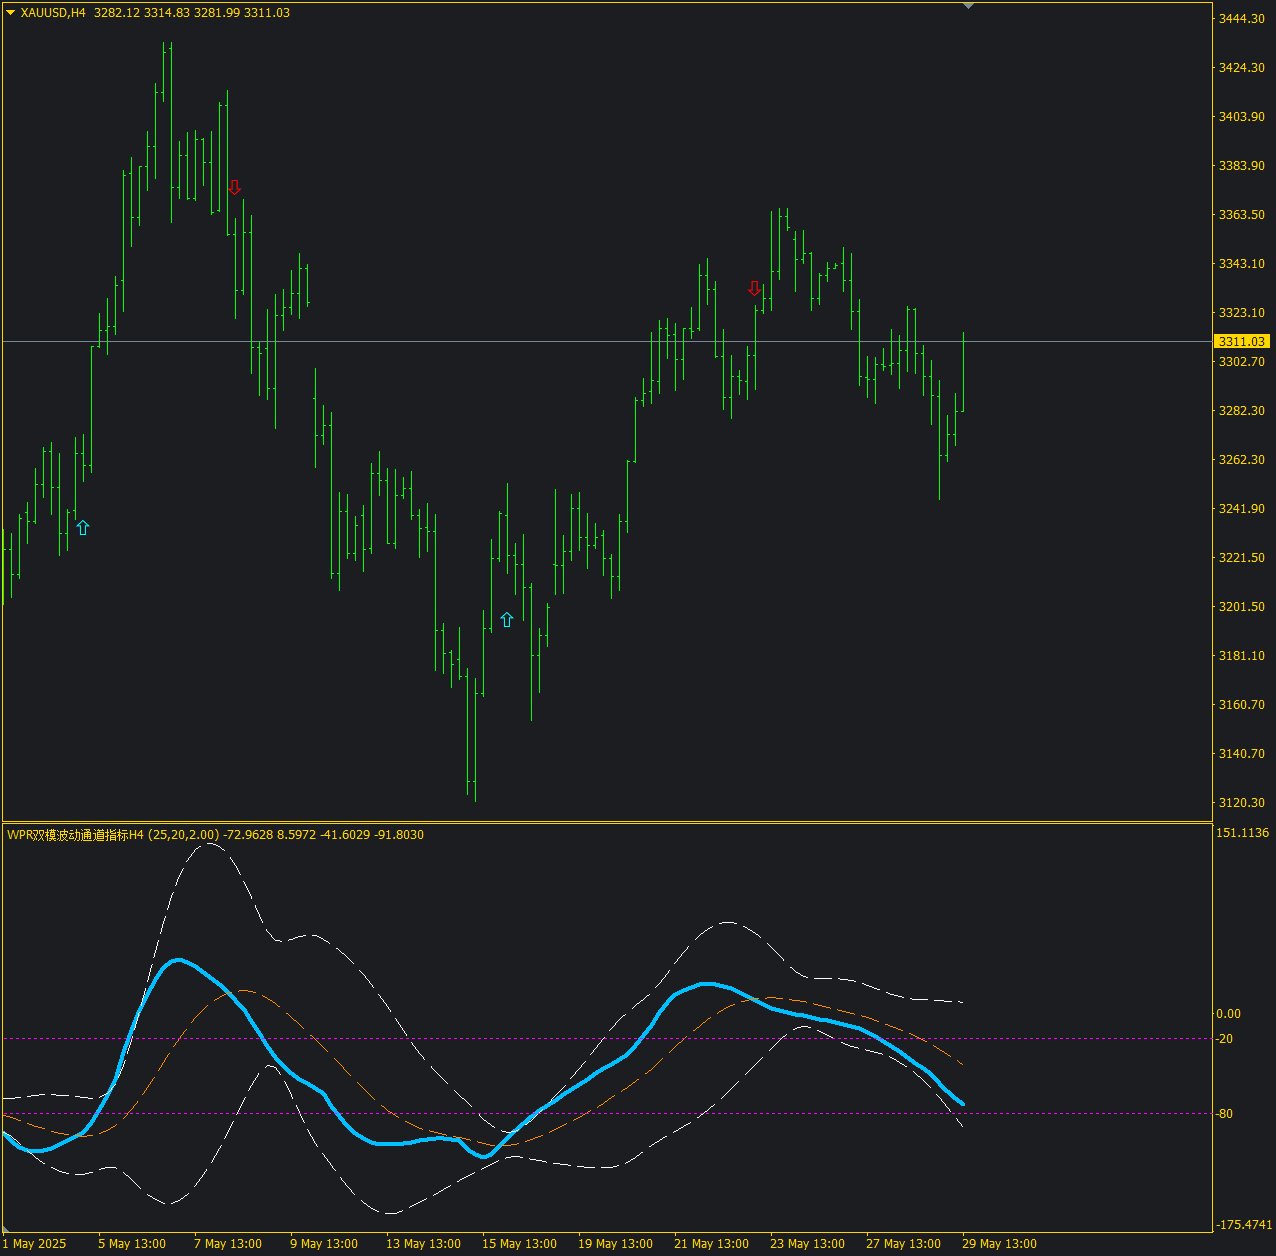
Task: Click the gray horizontal current price line
Action: tap(607, 342)
